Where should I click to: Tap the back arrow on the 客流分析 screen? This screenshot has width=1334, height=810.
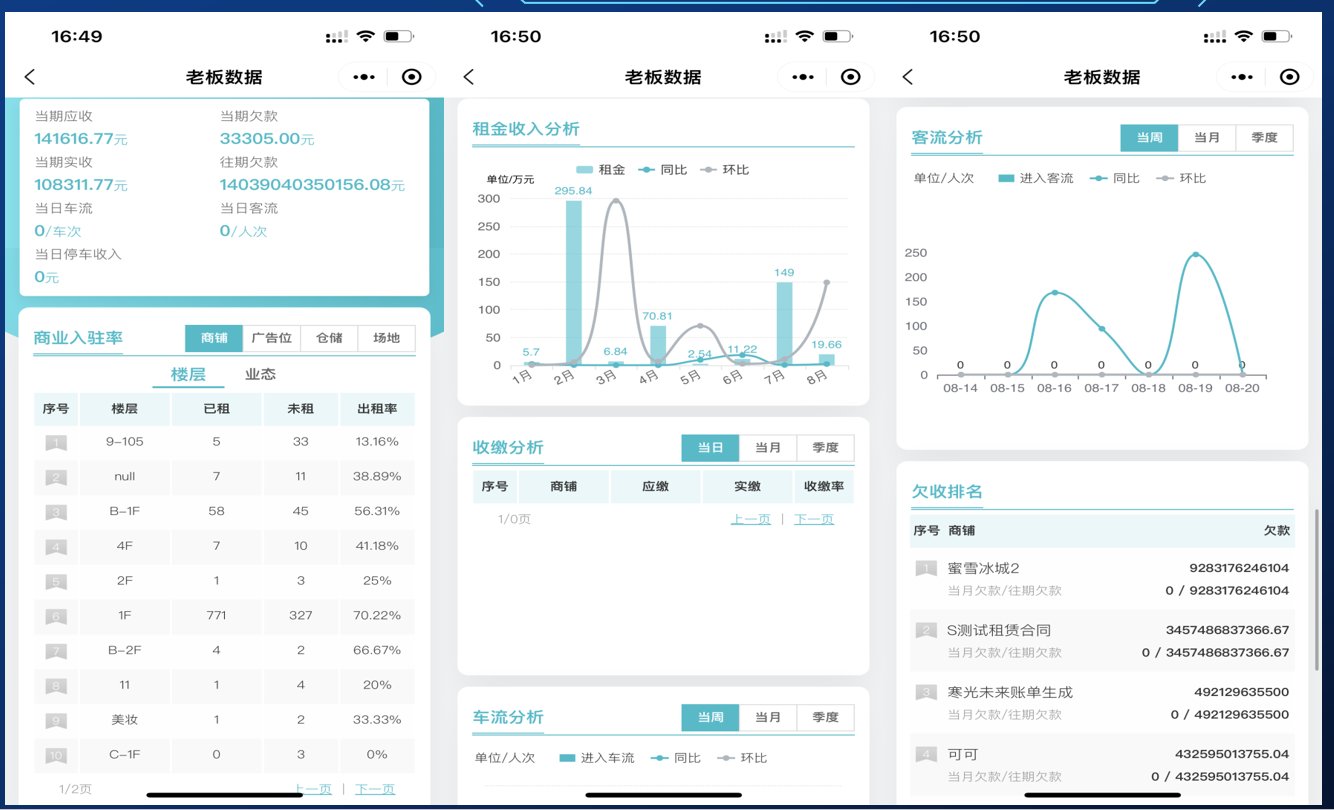(908, 77)
